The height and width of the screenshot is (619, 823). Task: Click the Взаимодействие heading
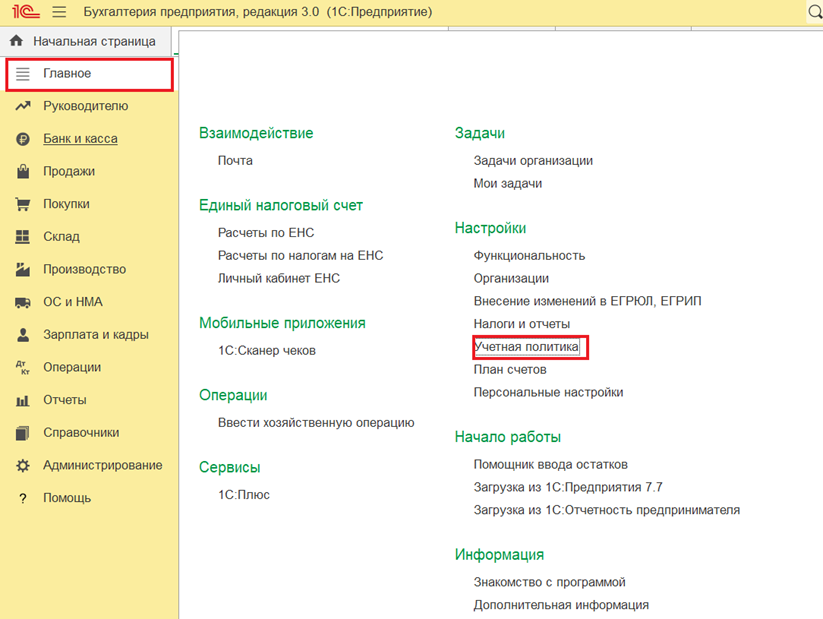[256, 133]
